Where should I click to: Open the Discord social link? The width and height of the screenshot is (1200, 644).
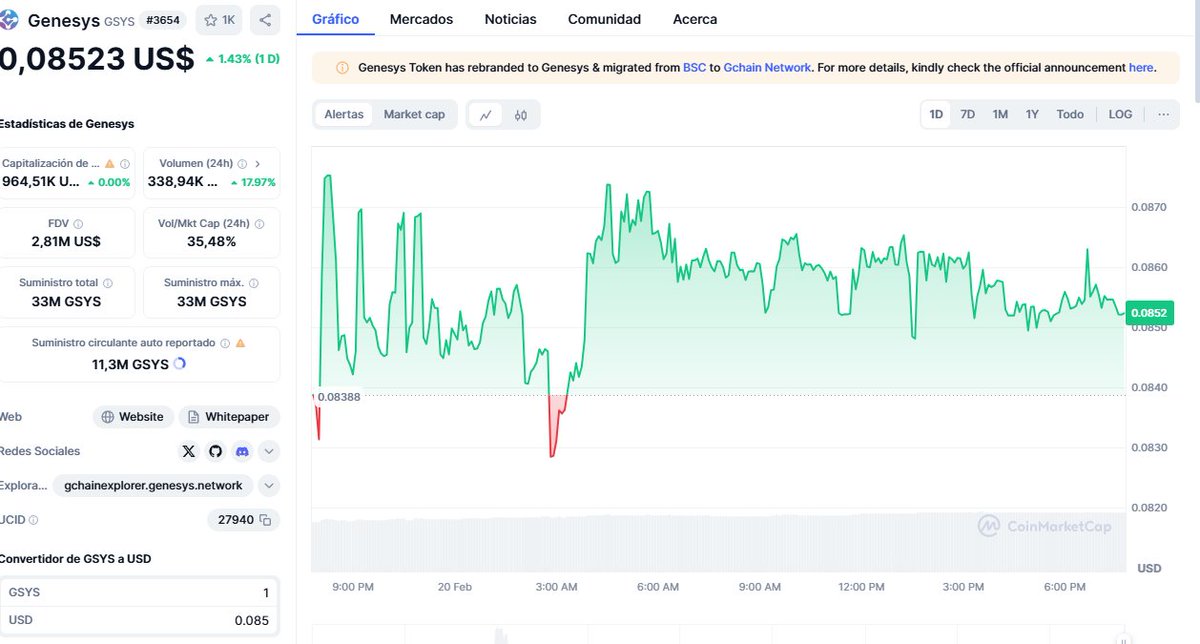coord(241,451)
